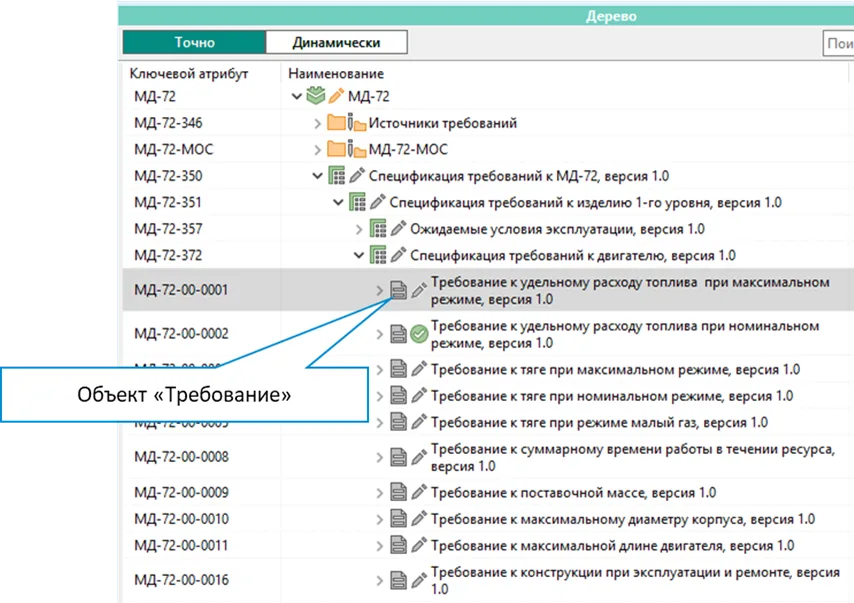This screenshot has height=603, width=854.
Task: Select key attribute cell МД-72-00-0010
Action: (x=181, y=519)
